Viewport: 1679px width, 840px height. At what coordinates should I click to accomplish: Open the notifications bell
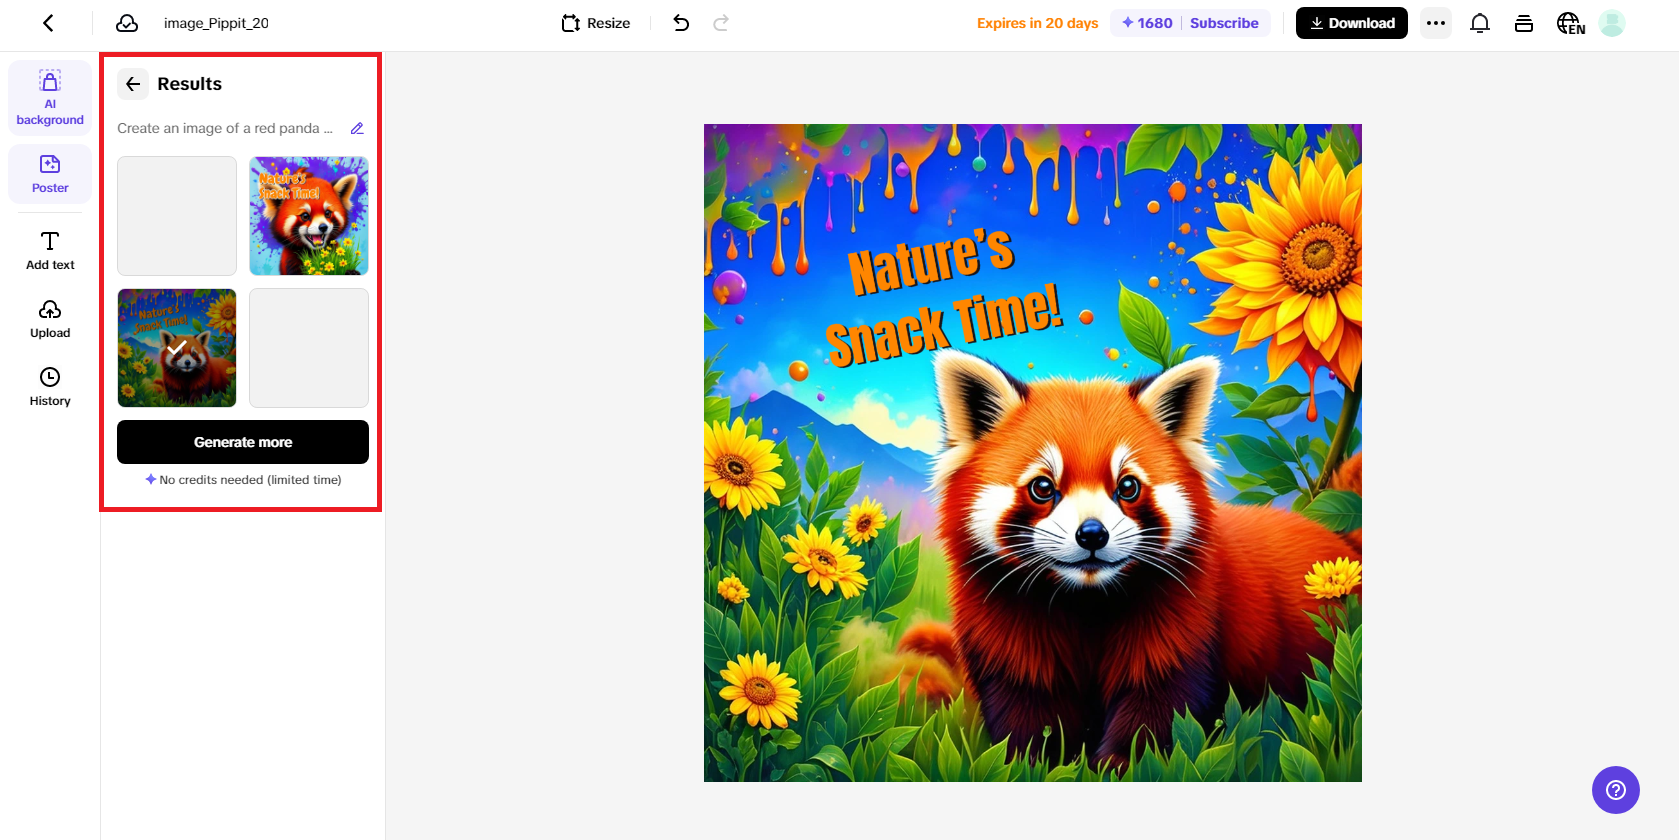click(1480, 23)
